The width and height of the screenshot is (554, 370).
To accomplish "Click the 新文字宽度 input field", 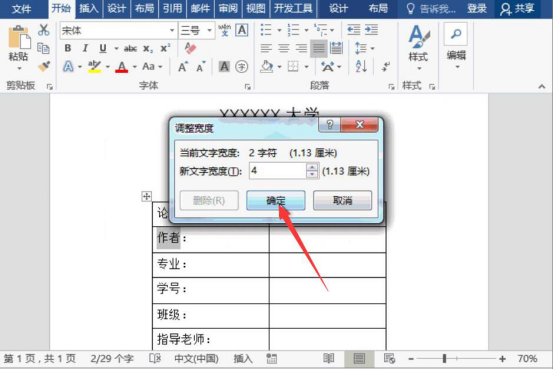I will [278, 171].
